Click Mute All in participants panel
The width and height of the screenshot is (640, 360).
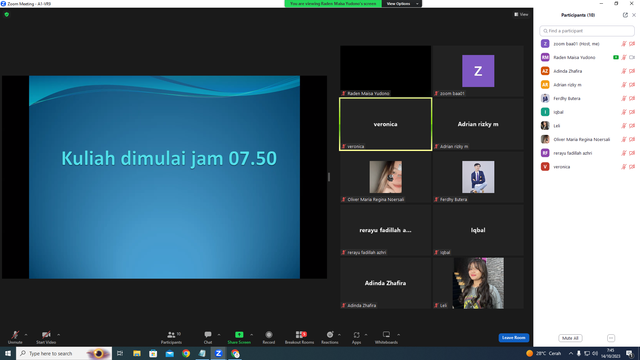tap(570, 338)
